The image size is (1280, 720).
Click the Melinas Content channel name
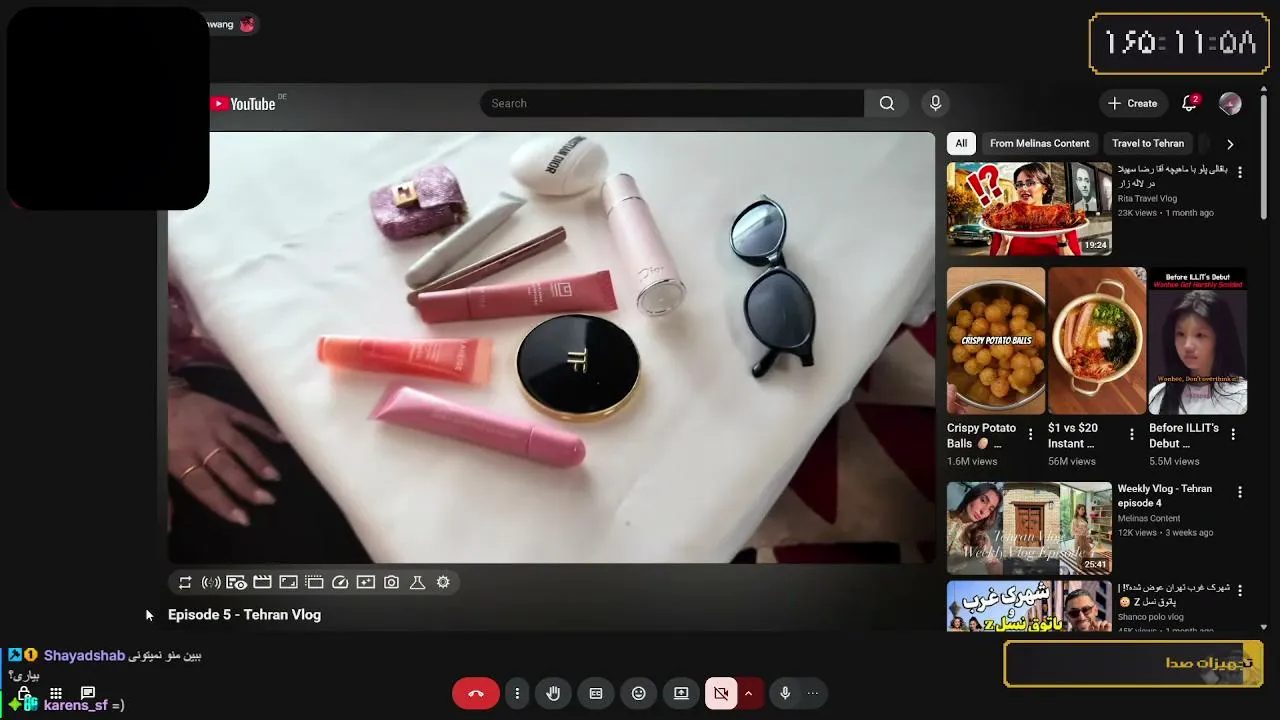1149,518
